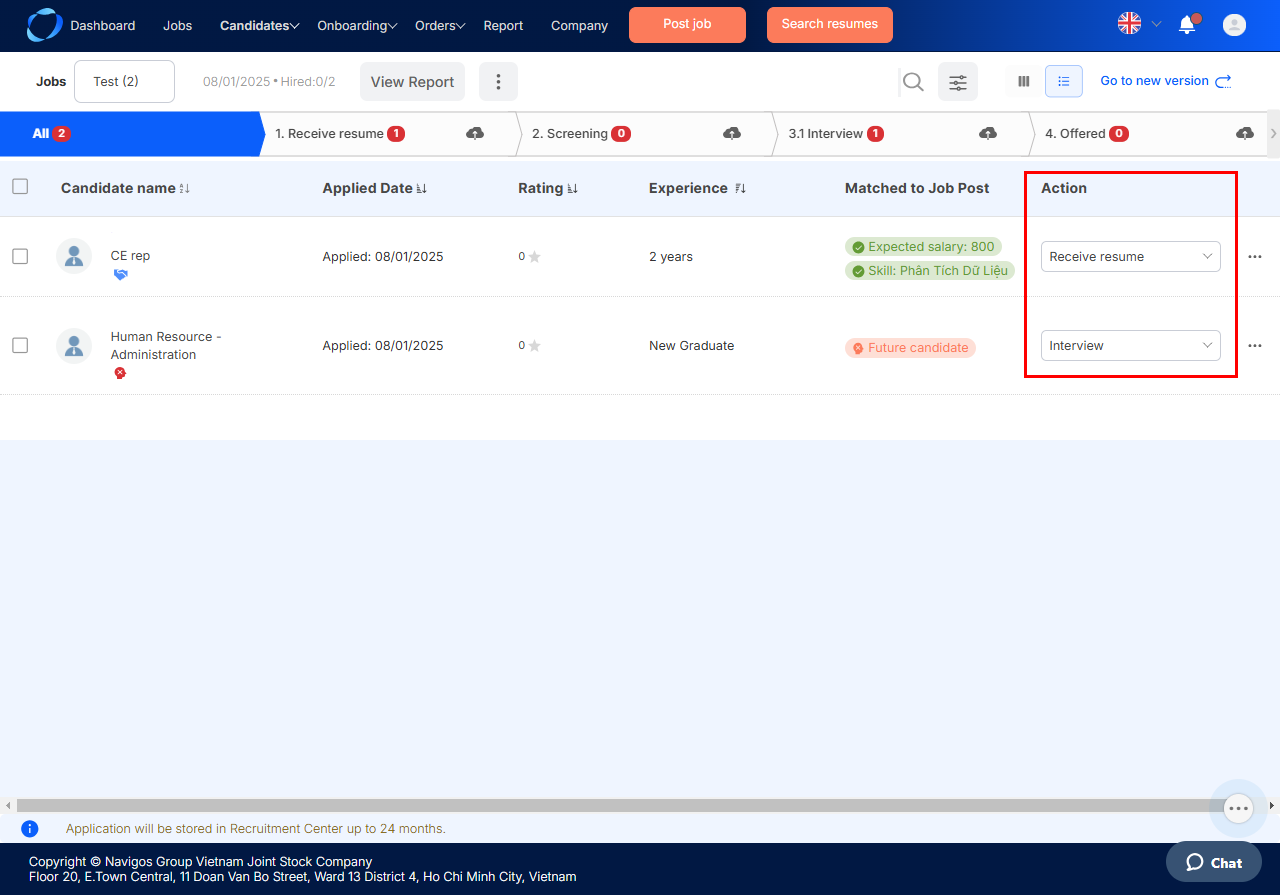1280x895 pixels.
Task: Select the 4. Offered tab
Action: 1150,133
